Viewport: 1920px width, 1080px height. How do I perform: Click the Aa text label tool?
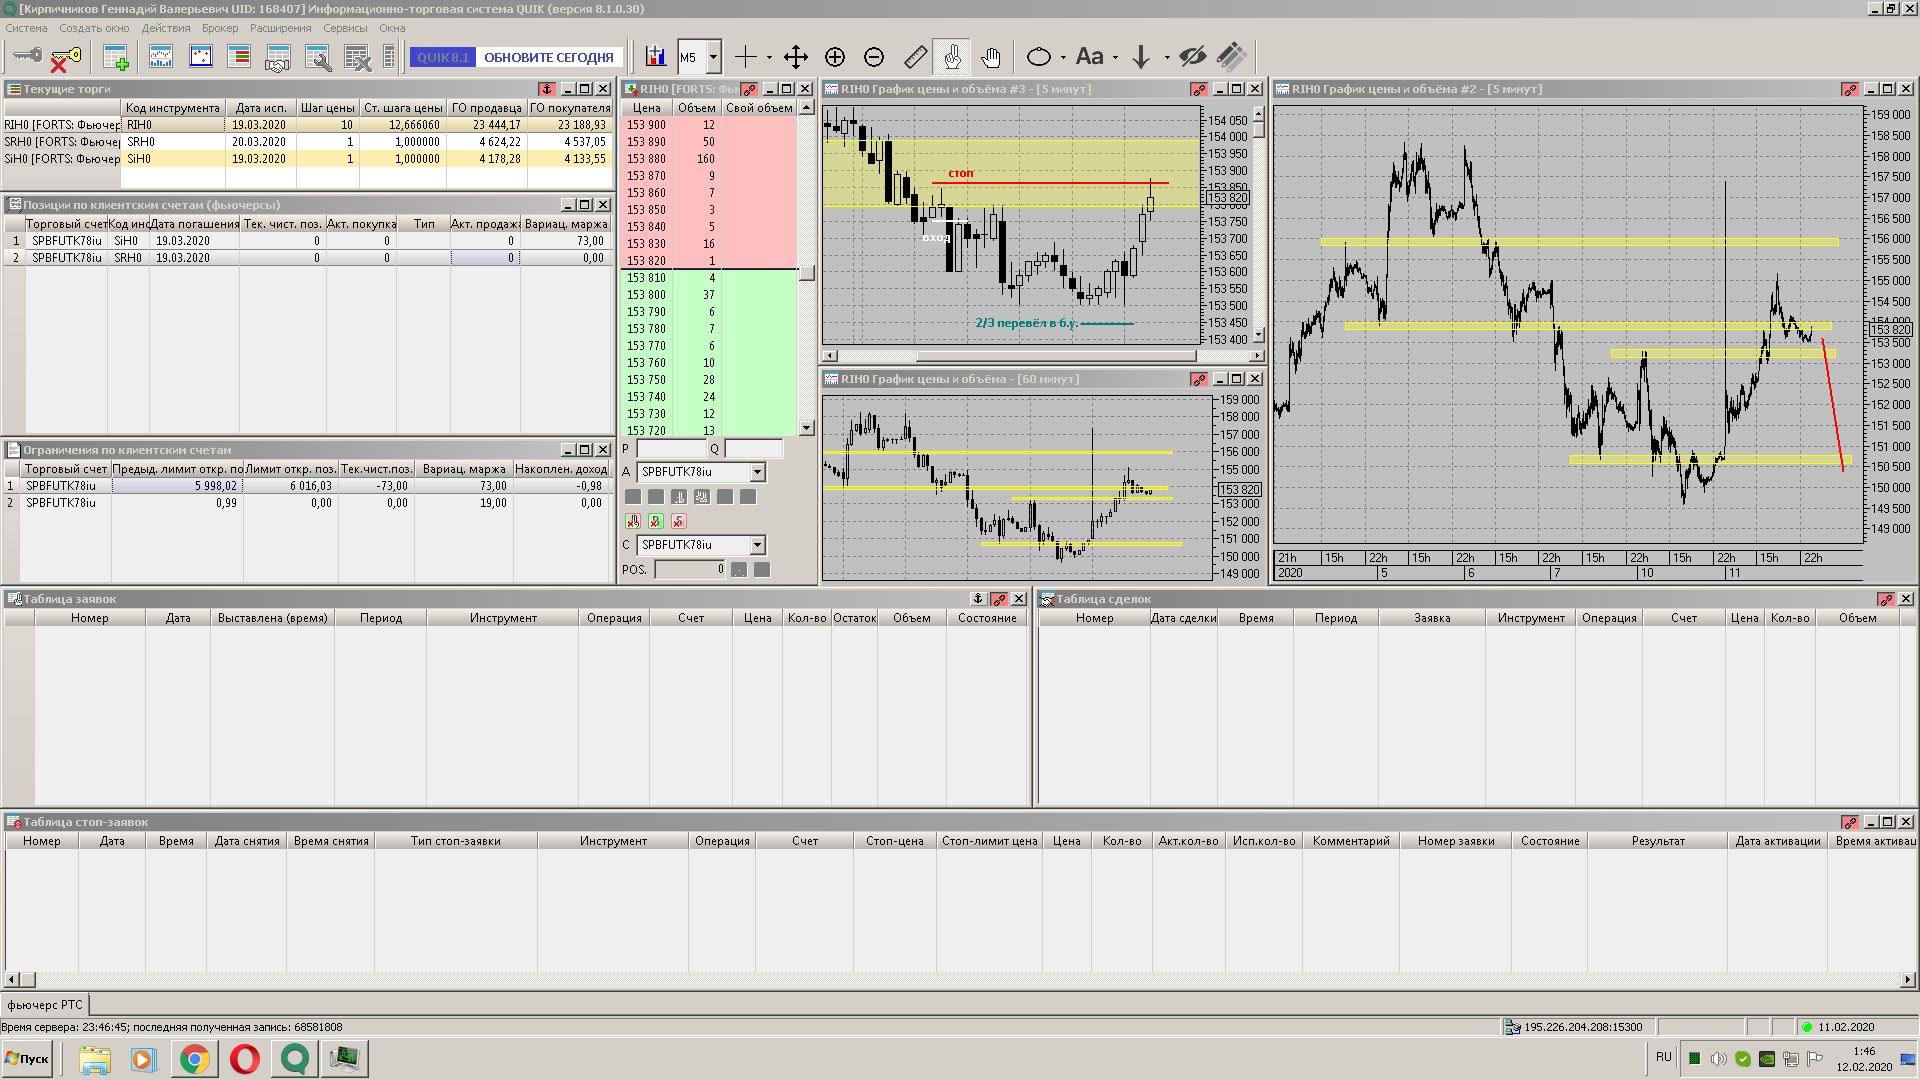1089,57
